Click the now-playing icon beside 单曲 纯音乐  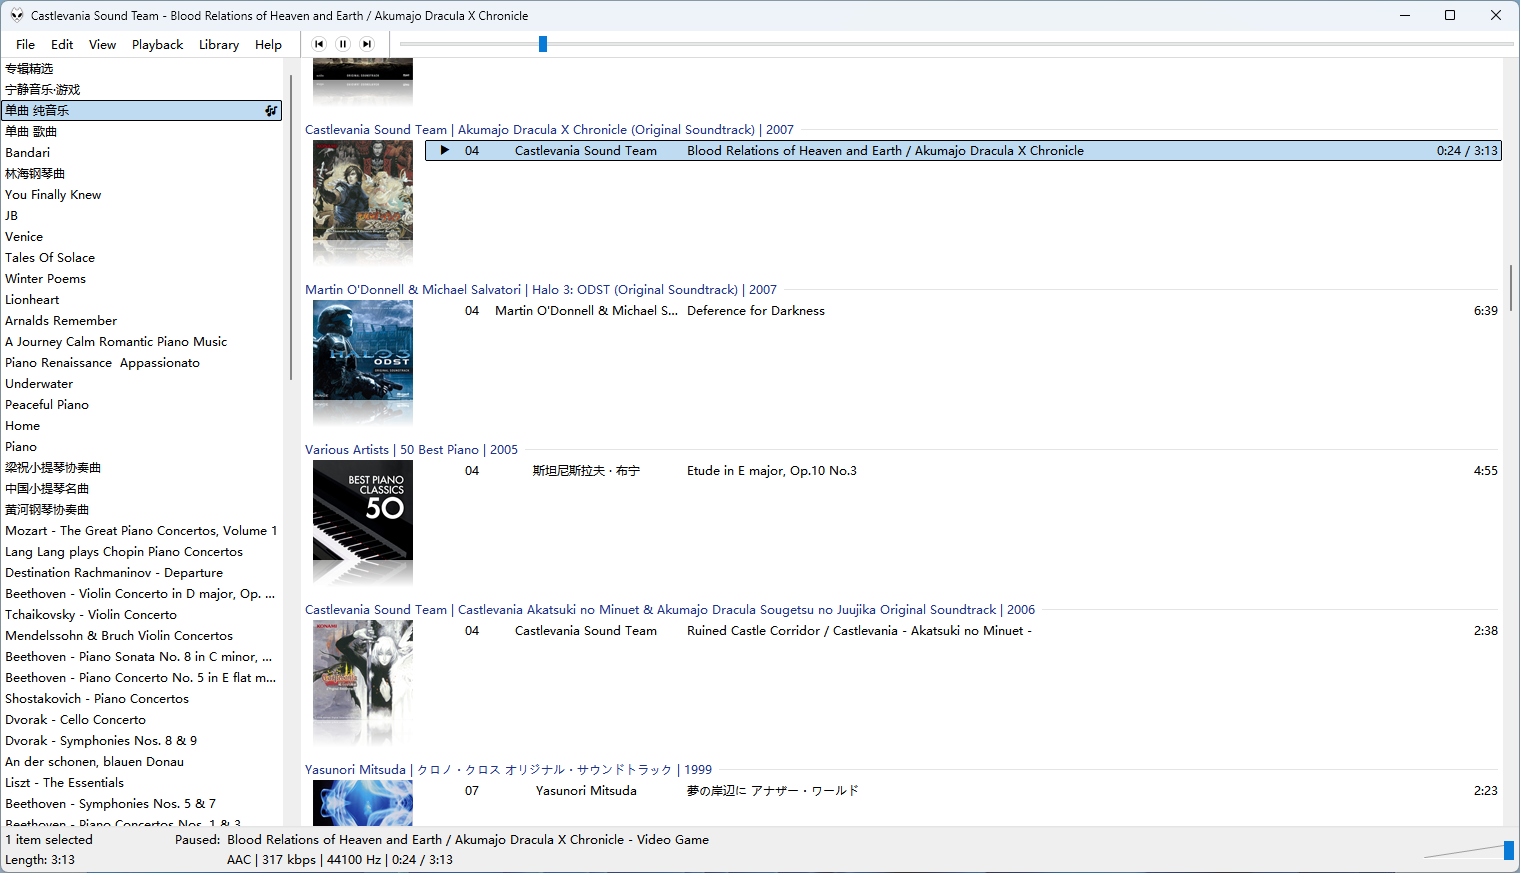point(271,111)
